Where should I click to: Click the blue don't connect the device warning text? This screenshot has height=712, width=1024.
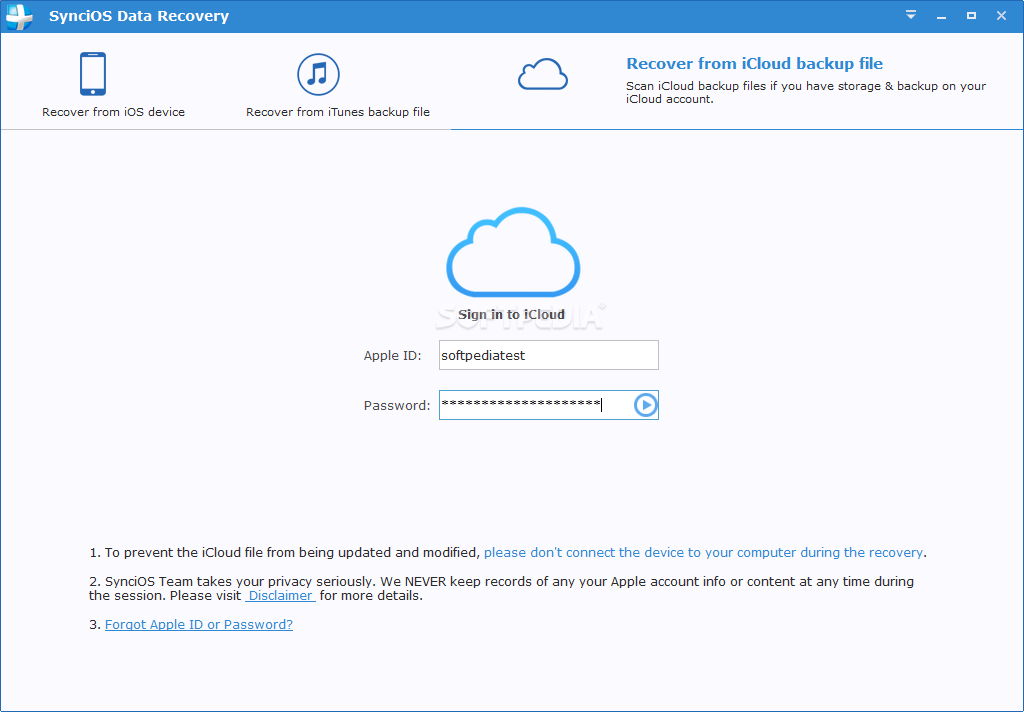703,553
